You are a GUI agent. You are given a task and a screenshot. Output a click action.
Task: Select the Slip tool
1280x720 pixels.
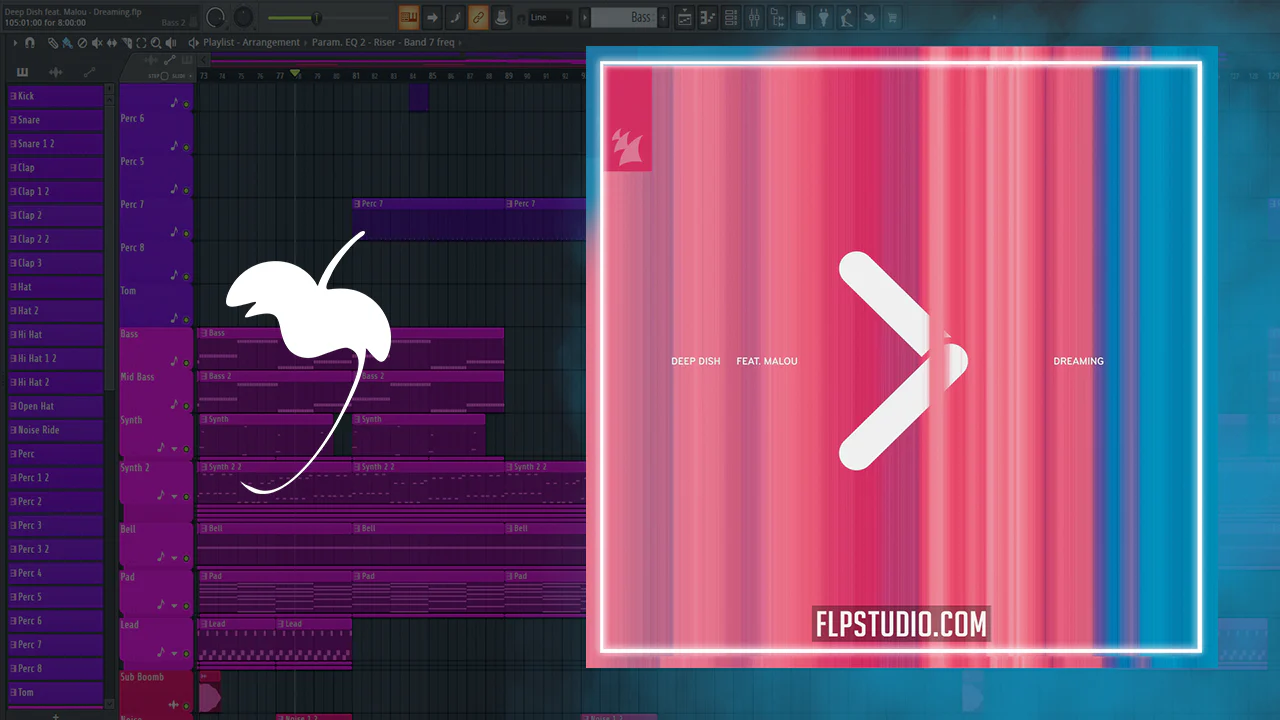point(112,43)
